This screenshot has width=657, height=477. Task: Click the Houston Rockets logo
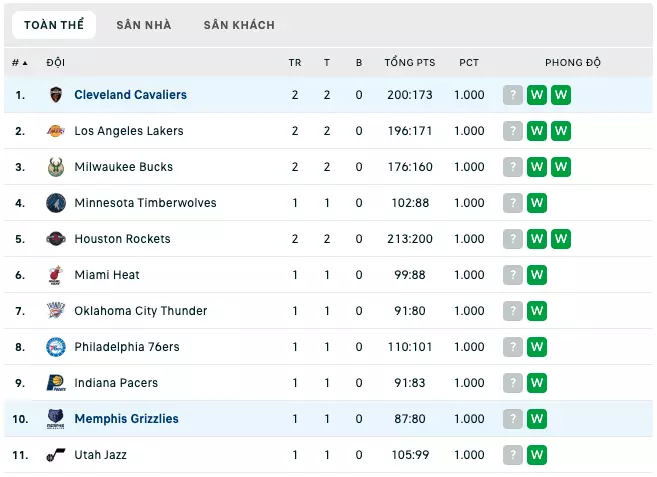click(x=56, y=239)
